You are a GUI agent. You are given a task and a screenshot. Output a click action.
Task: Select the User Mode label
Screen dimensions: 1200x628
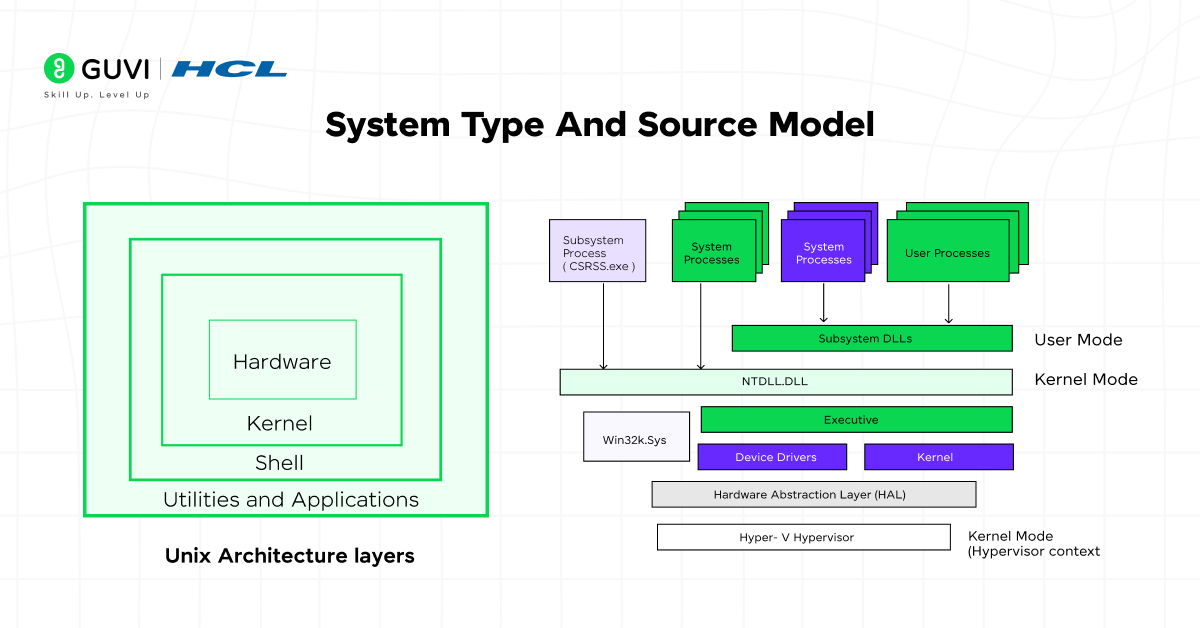click(x=1078, y=340)
